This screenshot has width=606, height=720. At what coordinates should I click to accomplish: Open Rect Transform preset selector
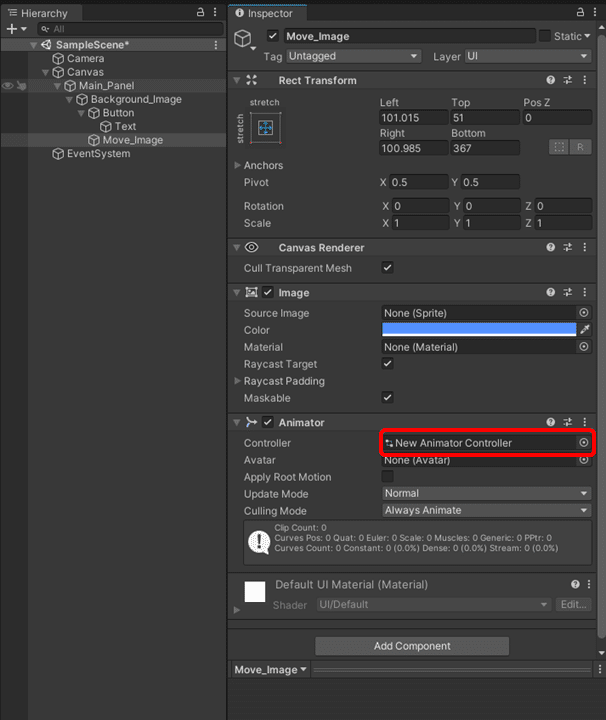point(568,80)
